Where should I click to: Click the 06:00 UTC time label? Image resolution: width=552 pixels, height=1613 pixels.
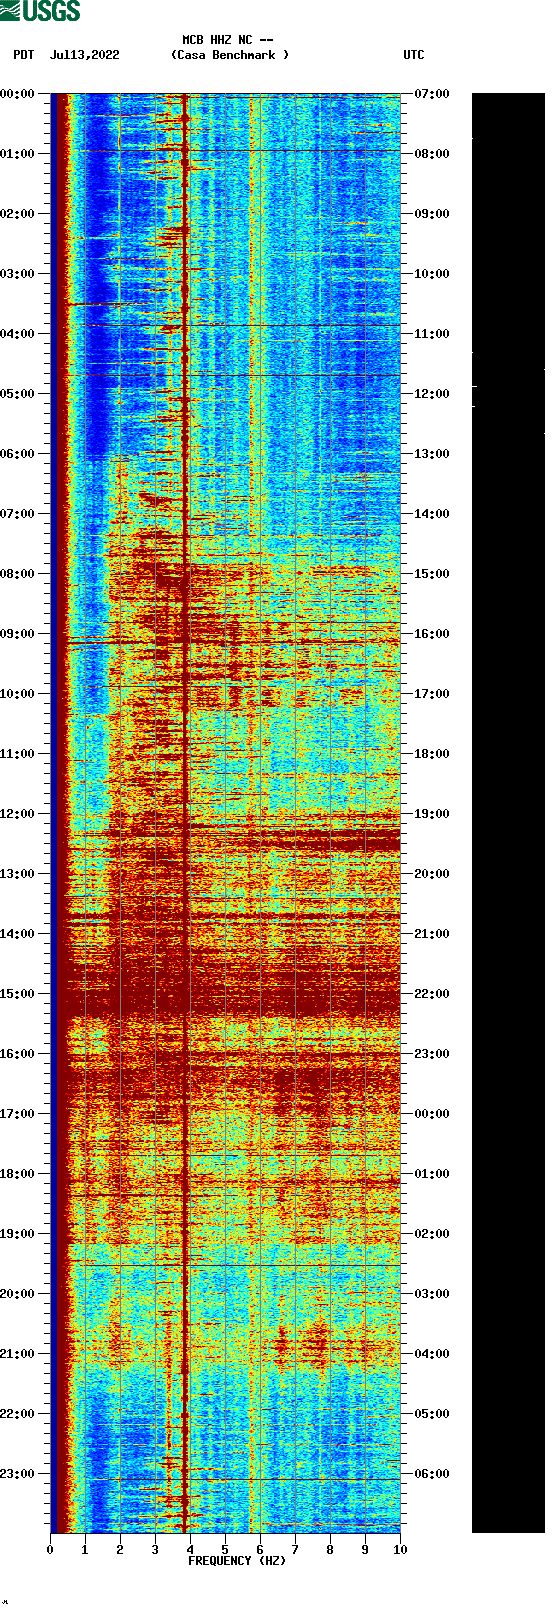432,1474
